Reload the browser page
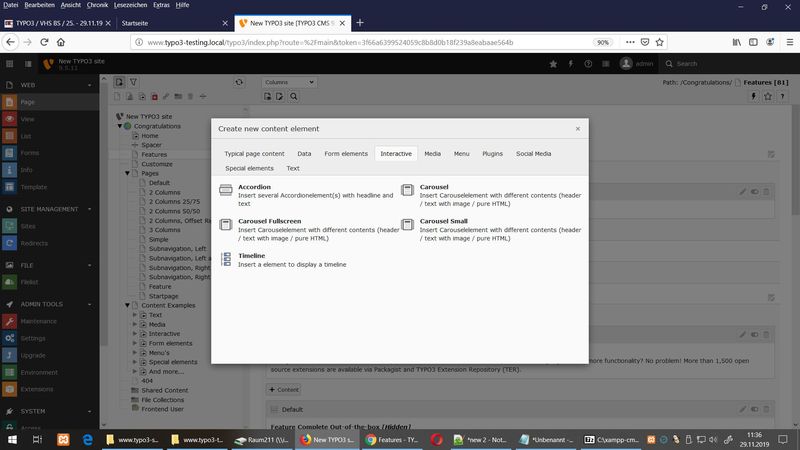 click(x=44, y=42)
